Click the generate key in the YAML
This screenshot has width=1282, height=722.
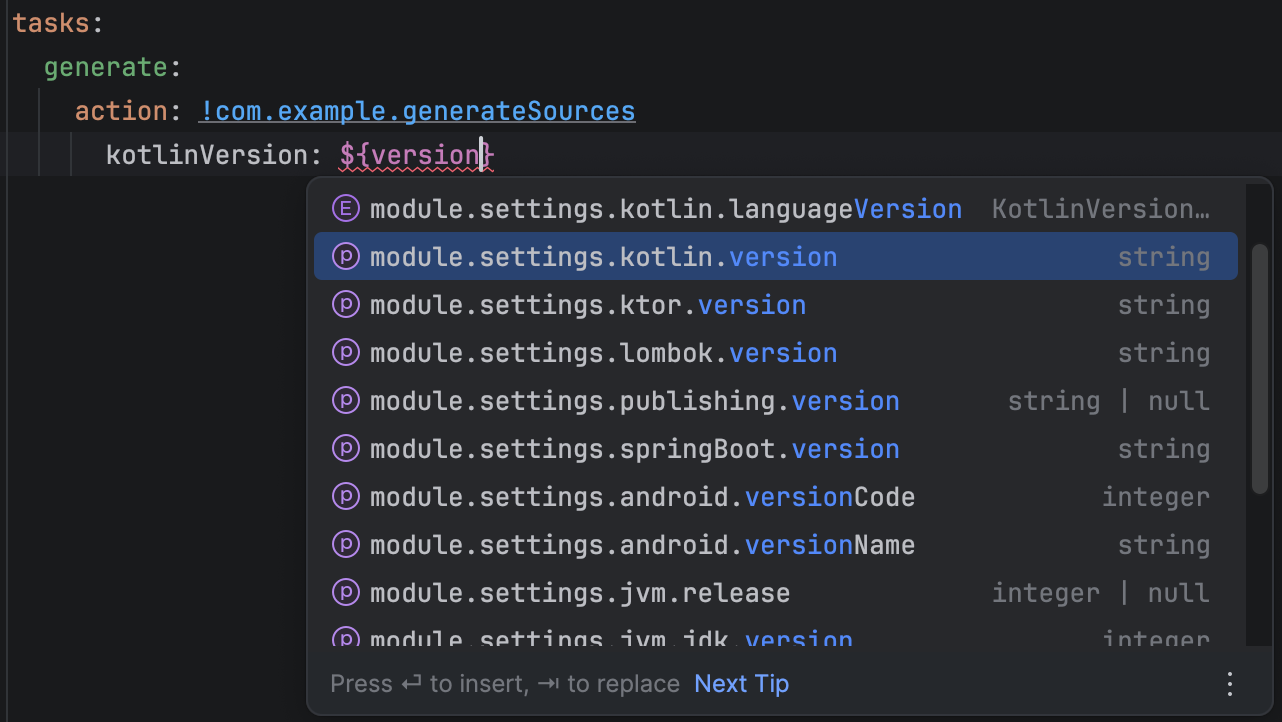point(105,67)
